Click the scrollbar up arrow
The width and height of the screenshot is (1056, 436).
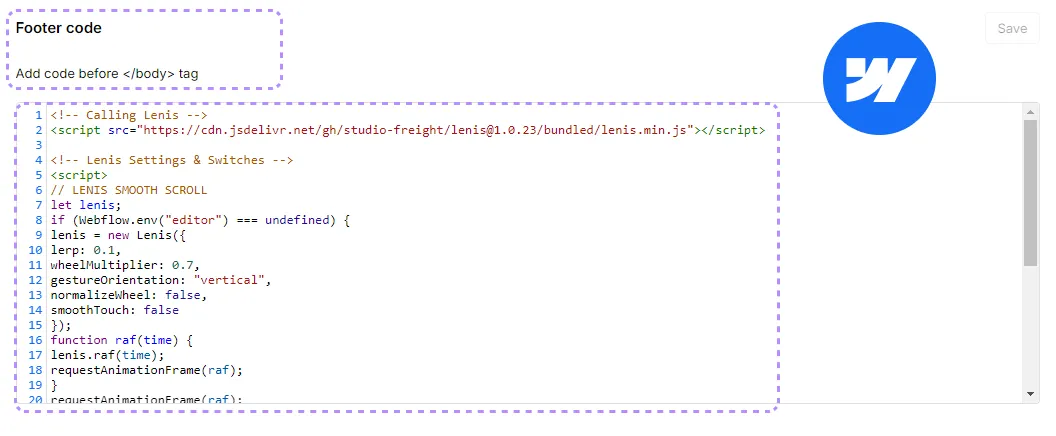1030,112
